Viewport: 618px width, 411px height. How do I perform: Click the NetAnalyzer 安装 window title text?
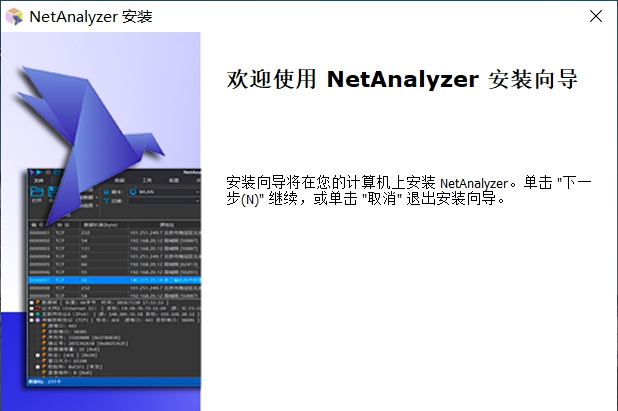tap(91, 17)
